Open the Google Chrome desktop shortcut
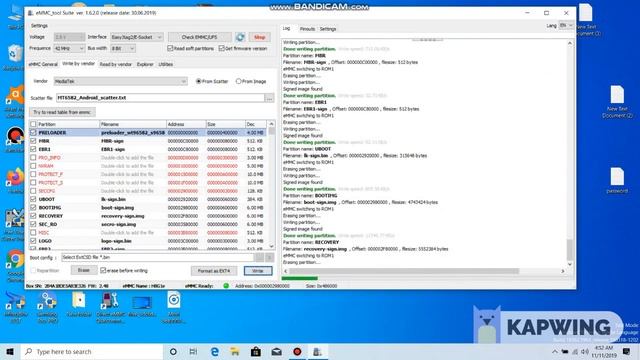Image resolution: width=640 pixels, height=360 pixels. coord(15,265)
